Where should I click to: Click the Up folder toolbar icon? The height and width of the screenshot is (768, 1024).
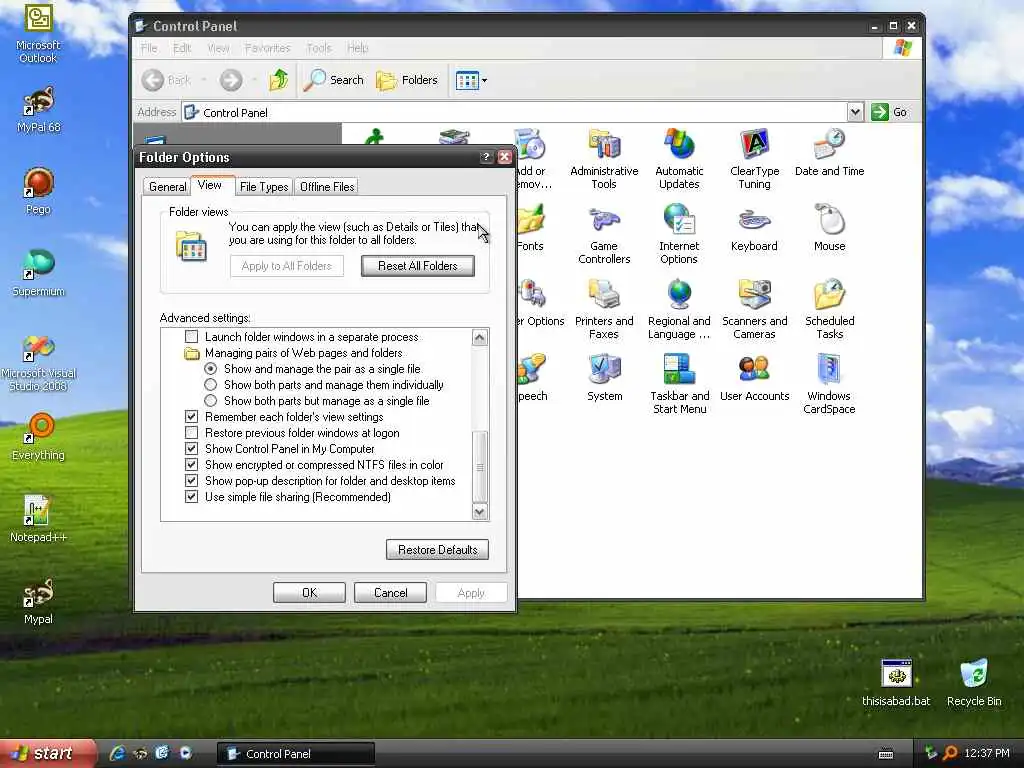pyautogui.click(x=279, y=80)
